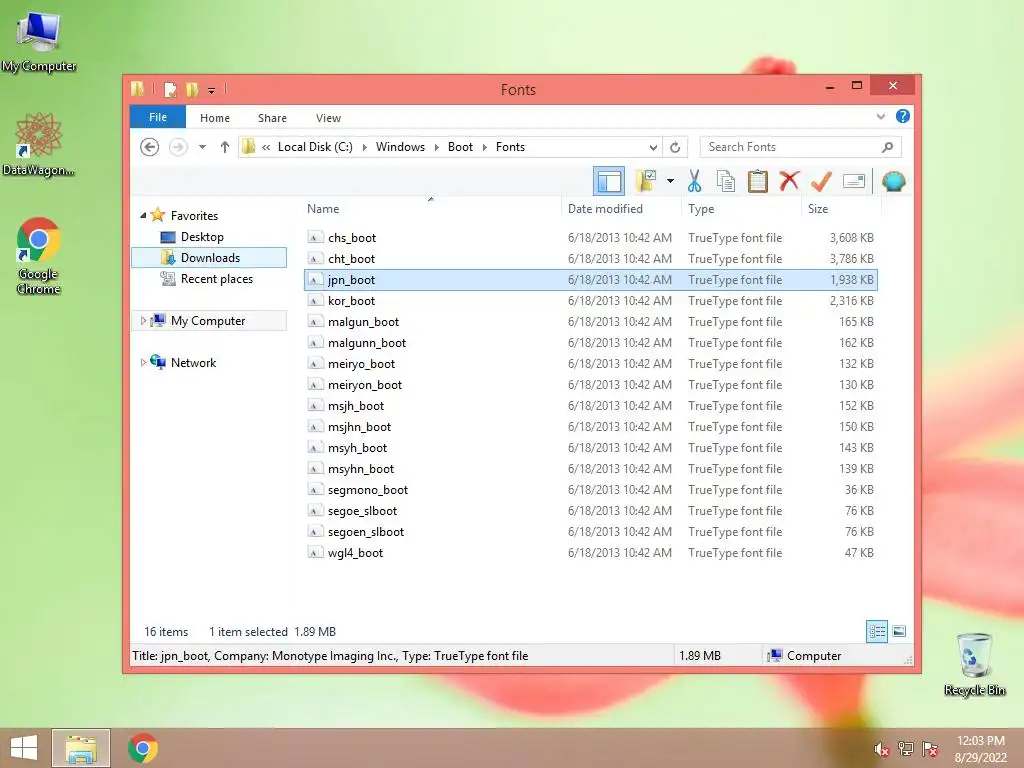Screen dimensions: 1024x768
Task: Click inside the Search Fonts field
Action: 800,147
